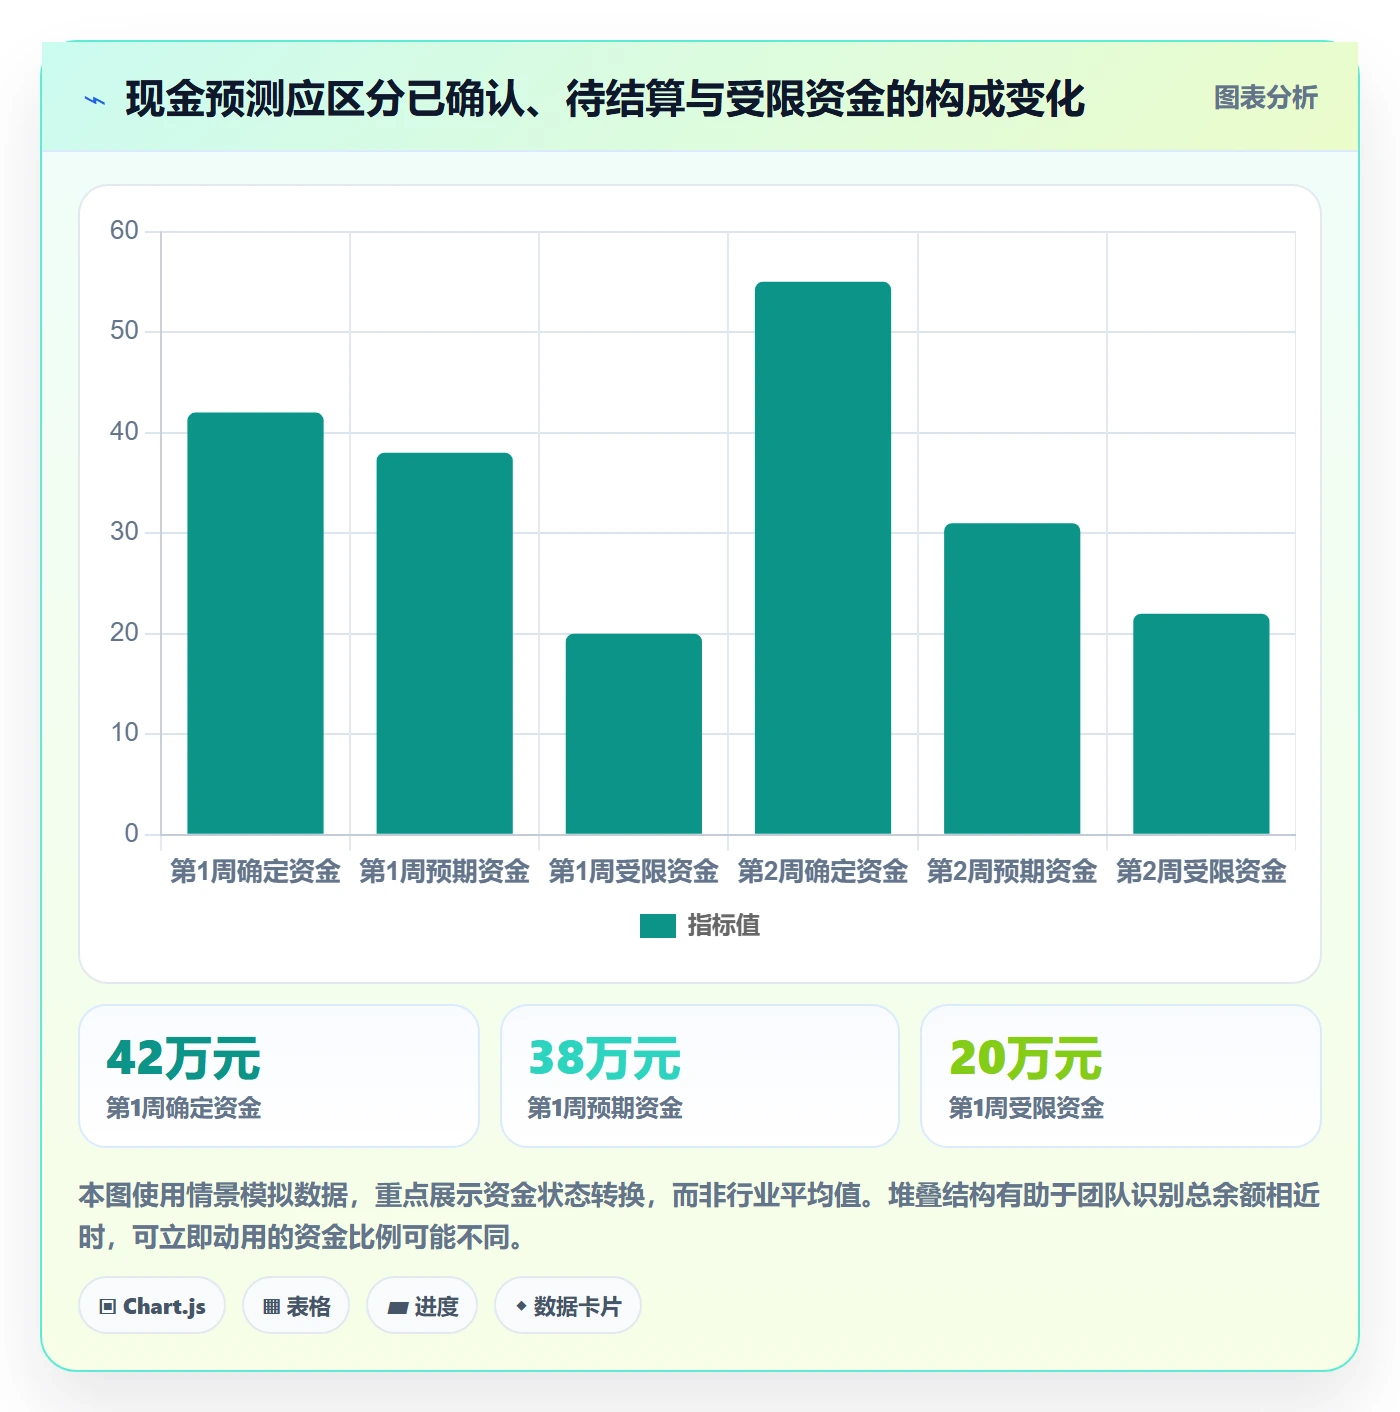Click the 30 y-axis tick label
This screenshot has height=1412, width=1400.
124,532
